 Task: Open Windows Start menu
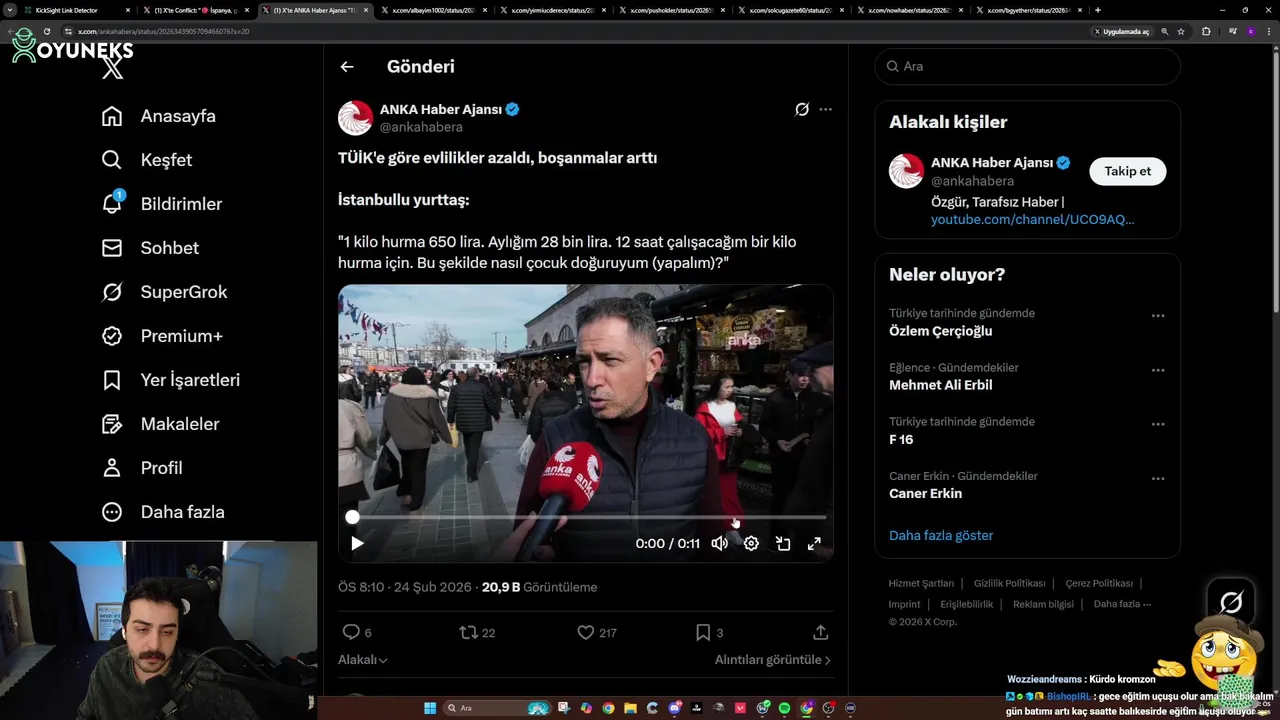(x=430, y=708)
